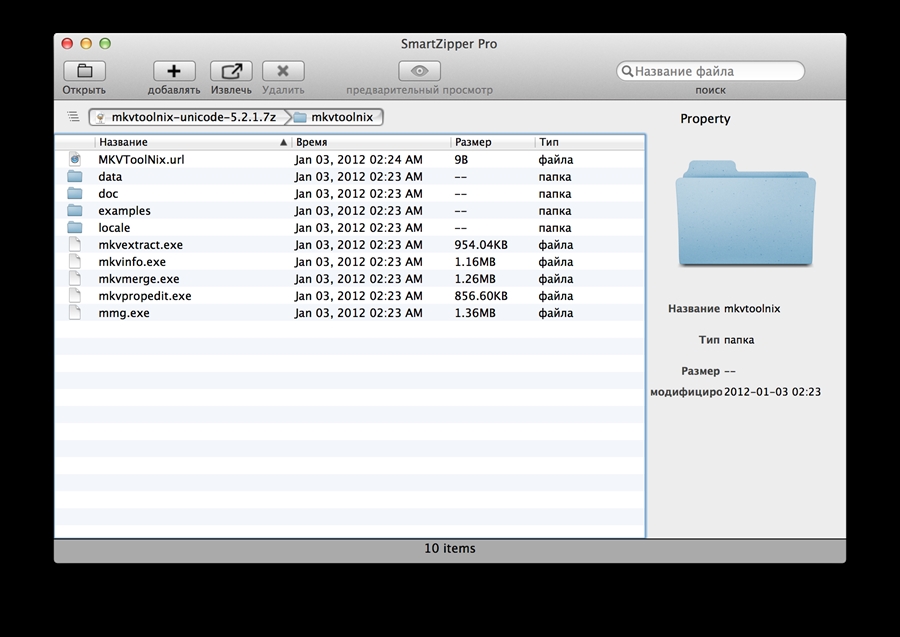Viewport: 900px width, 637px height.
Task: Select the mmg.exe file icon
Action: 75,313
